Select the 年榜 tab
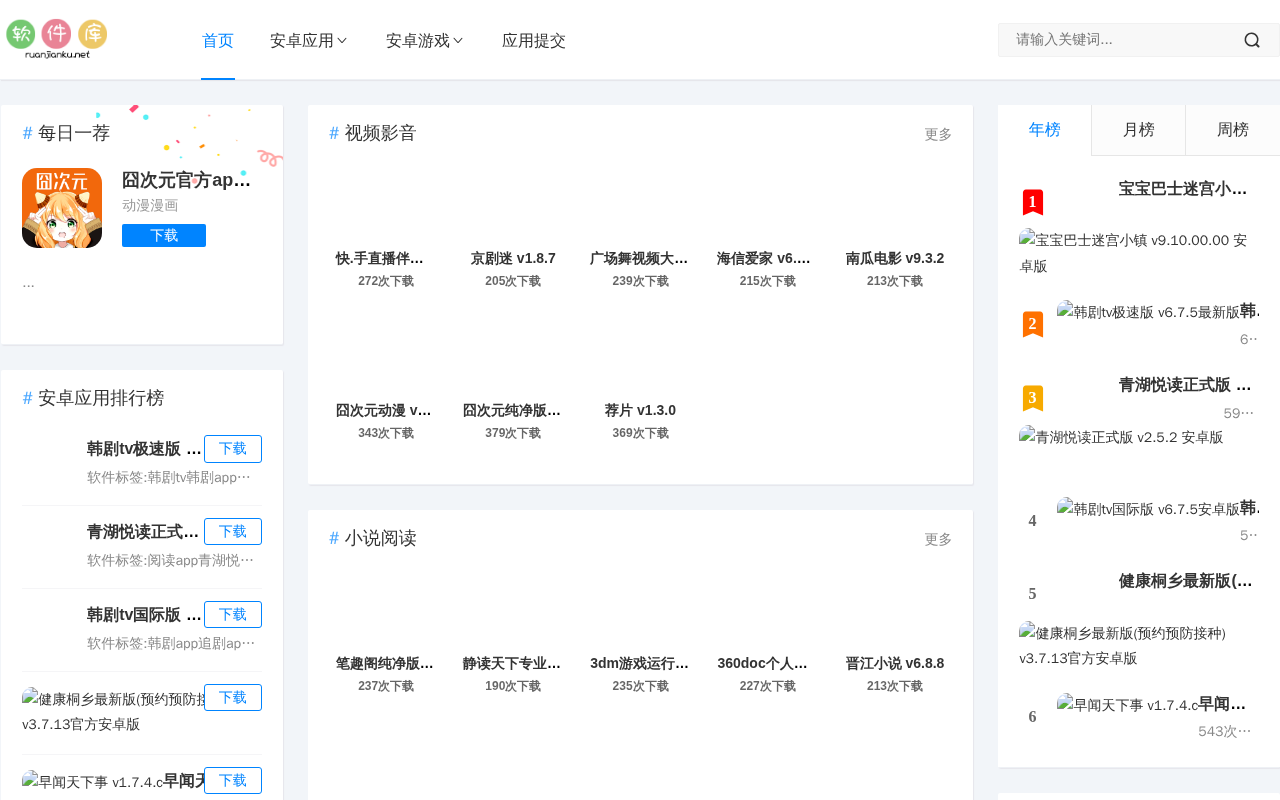 pos(1044,130)
